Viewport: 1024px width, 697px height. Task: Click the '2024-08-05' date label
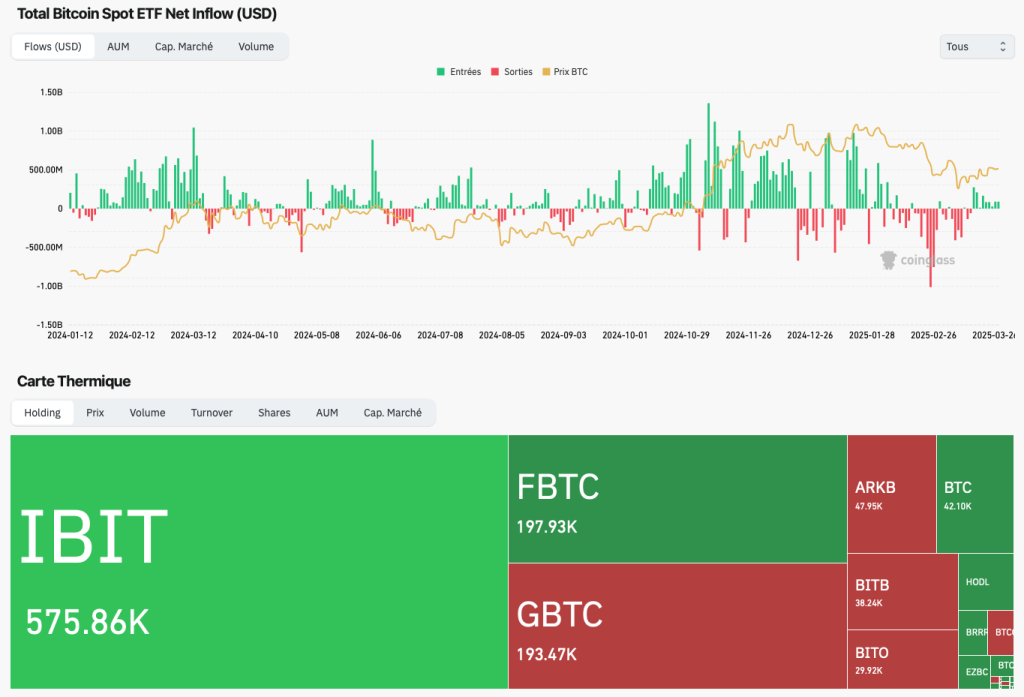coord(502,335)
